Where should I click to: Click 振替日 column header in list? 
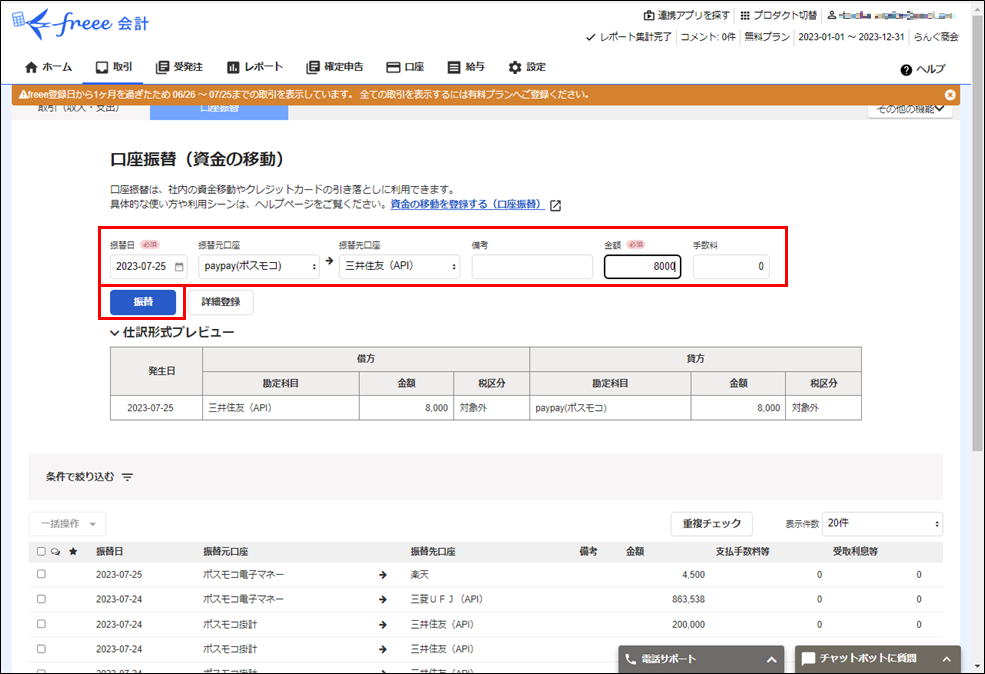click(x=110, y=552)
